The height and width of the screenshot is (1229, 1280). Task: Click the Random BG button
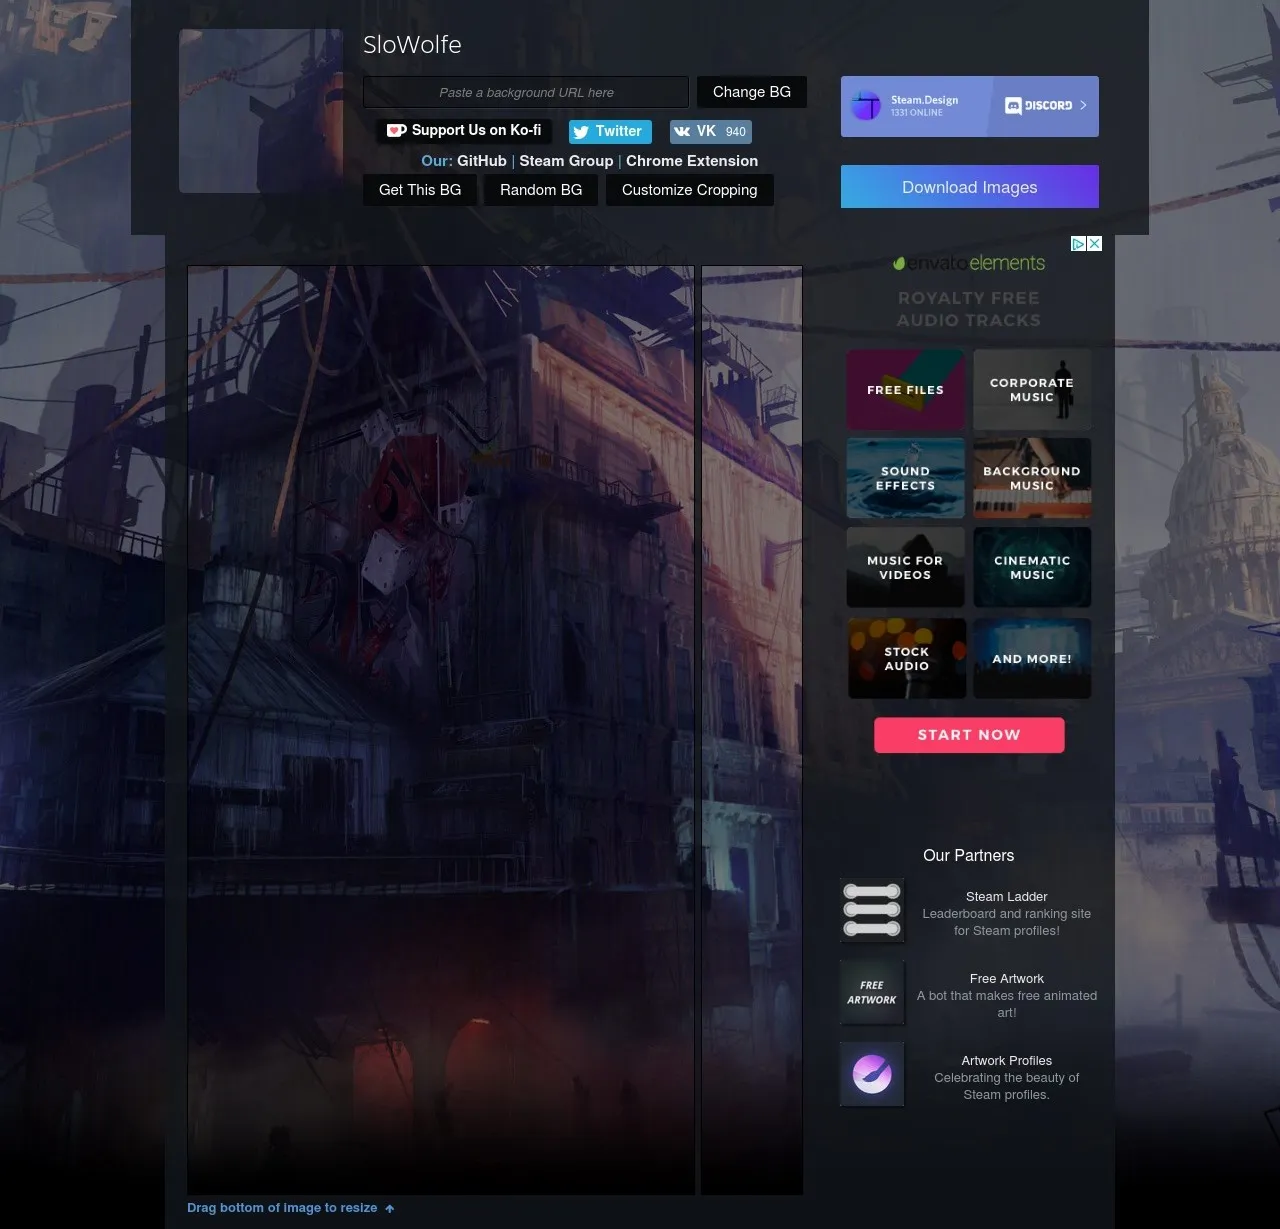click(541, 190)
